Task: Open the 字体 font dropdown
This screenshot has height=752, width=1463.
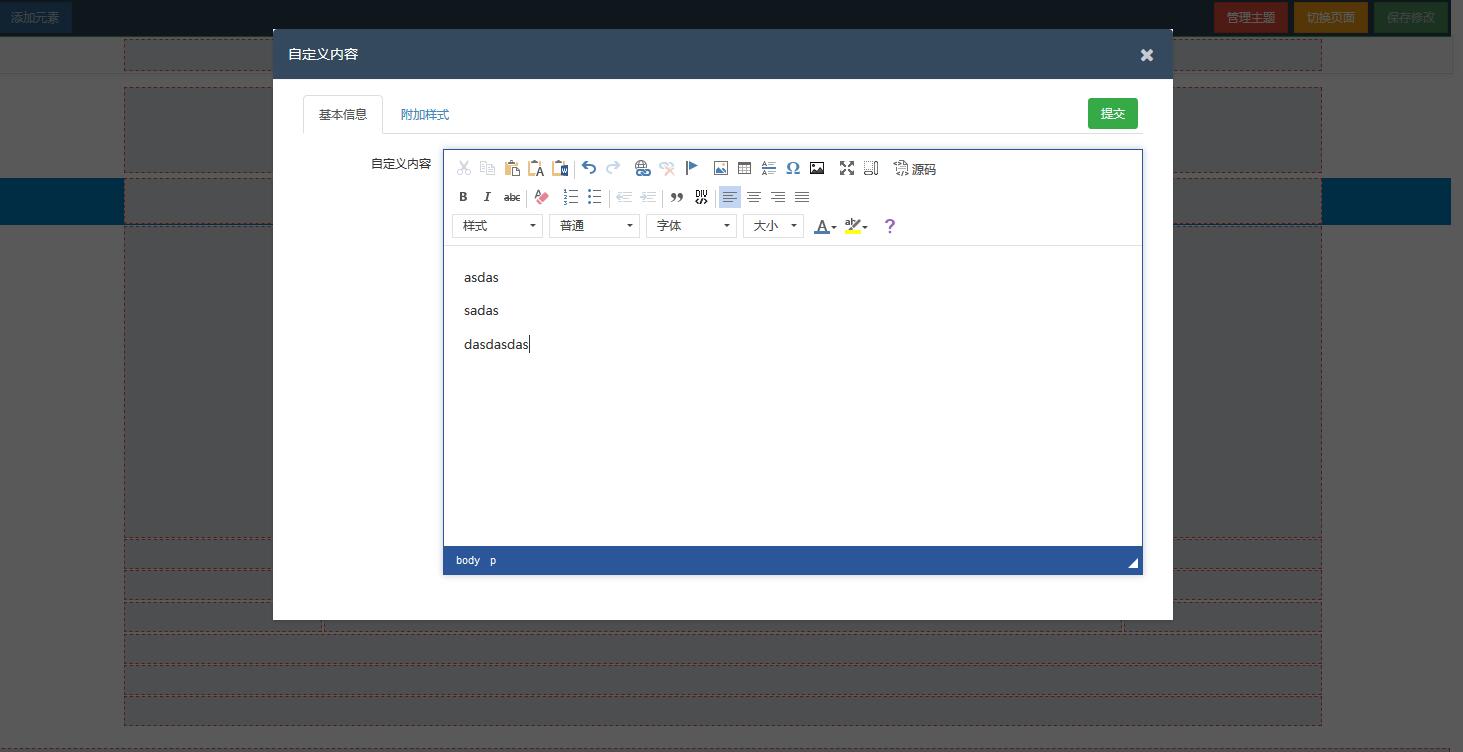Action: point(691,226)
